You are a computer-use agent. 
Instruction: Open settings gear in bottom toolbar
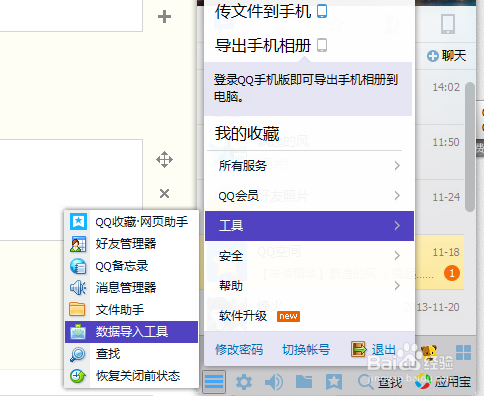[x=244, y=382]
